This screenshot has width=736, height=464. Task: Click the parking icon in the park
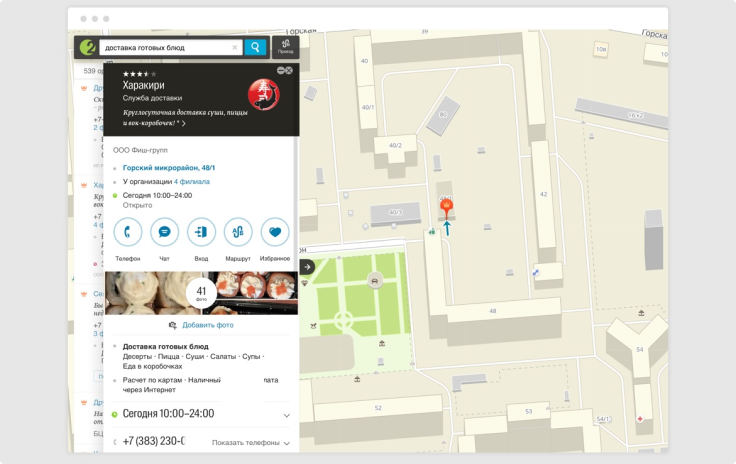tap(375, 281)
